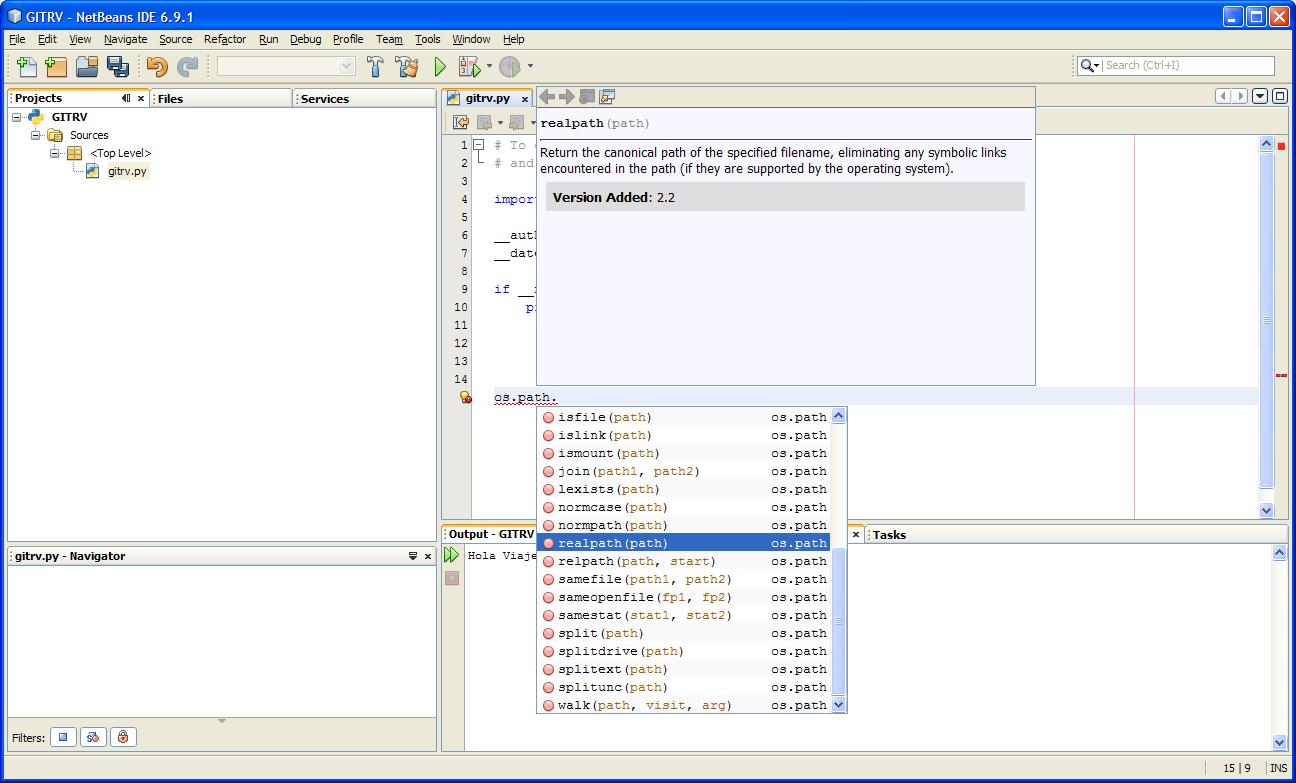The image size is (1296, 783).
Task: Click the error lightbulb on line 15
Action: [465, 398]
